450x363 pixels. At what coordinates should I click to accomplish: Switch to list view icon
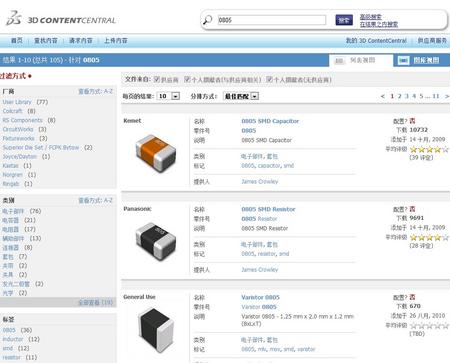pyautogui.click(x=339, y=61)
